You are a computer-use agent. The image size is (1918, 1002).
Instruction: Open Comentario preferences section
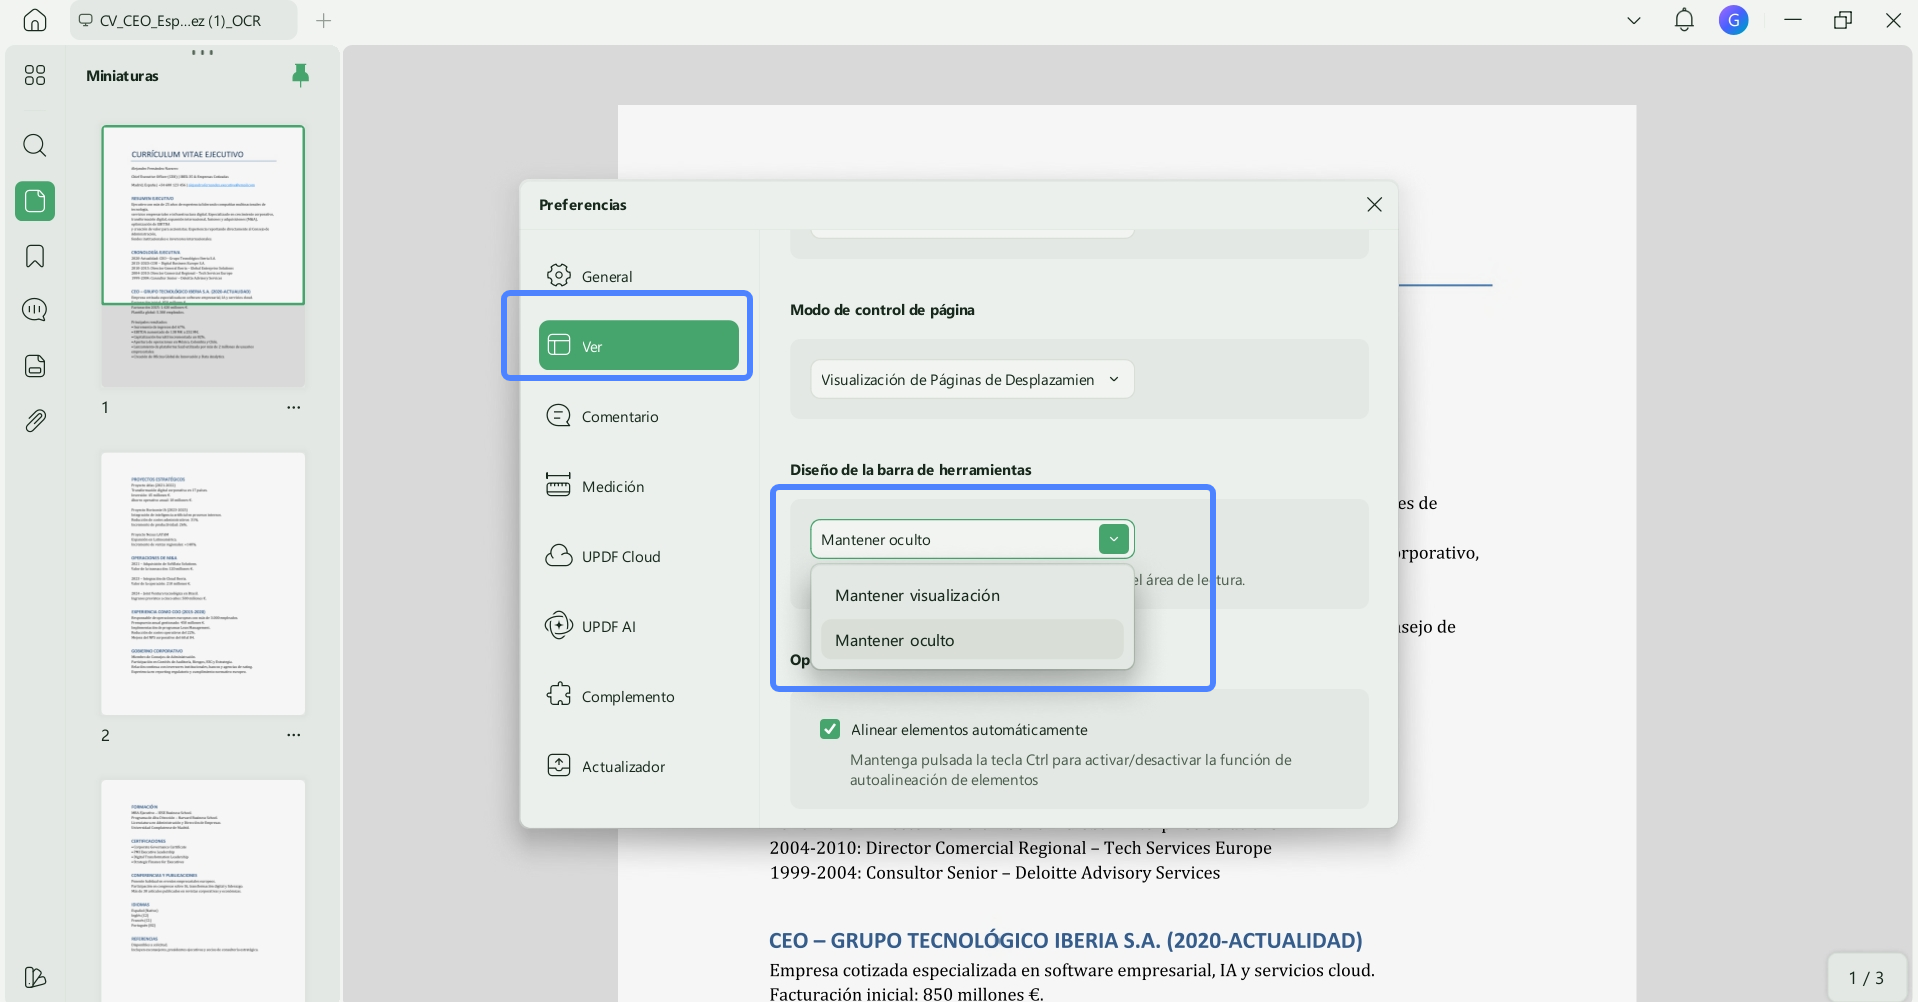[639, 416]
